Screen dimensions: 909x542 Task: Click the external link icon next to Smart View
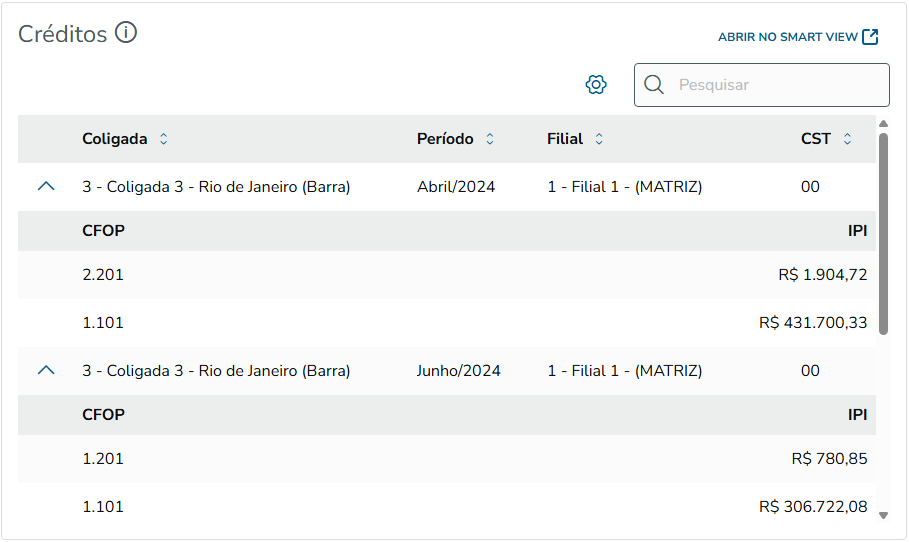tap(870, 37)
